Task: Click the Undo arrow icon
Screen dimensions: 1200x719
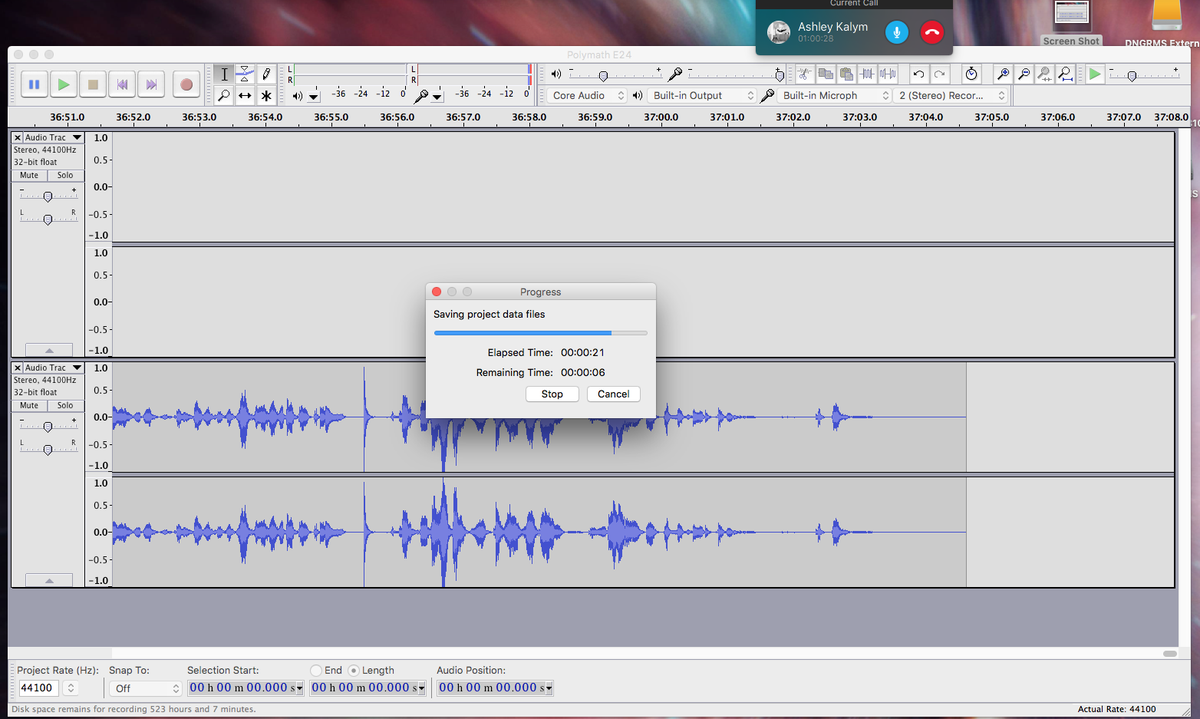Action: pyautogui.click(x=918, y=74)
